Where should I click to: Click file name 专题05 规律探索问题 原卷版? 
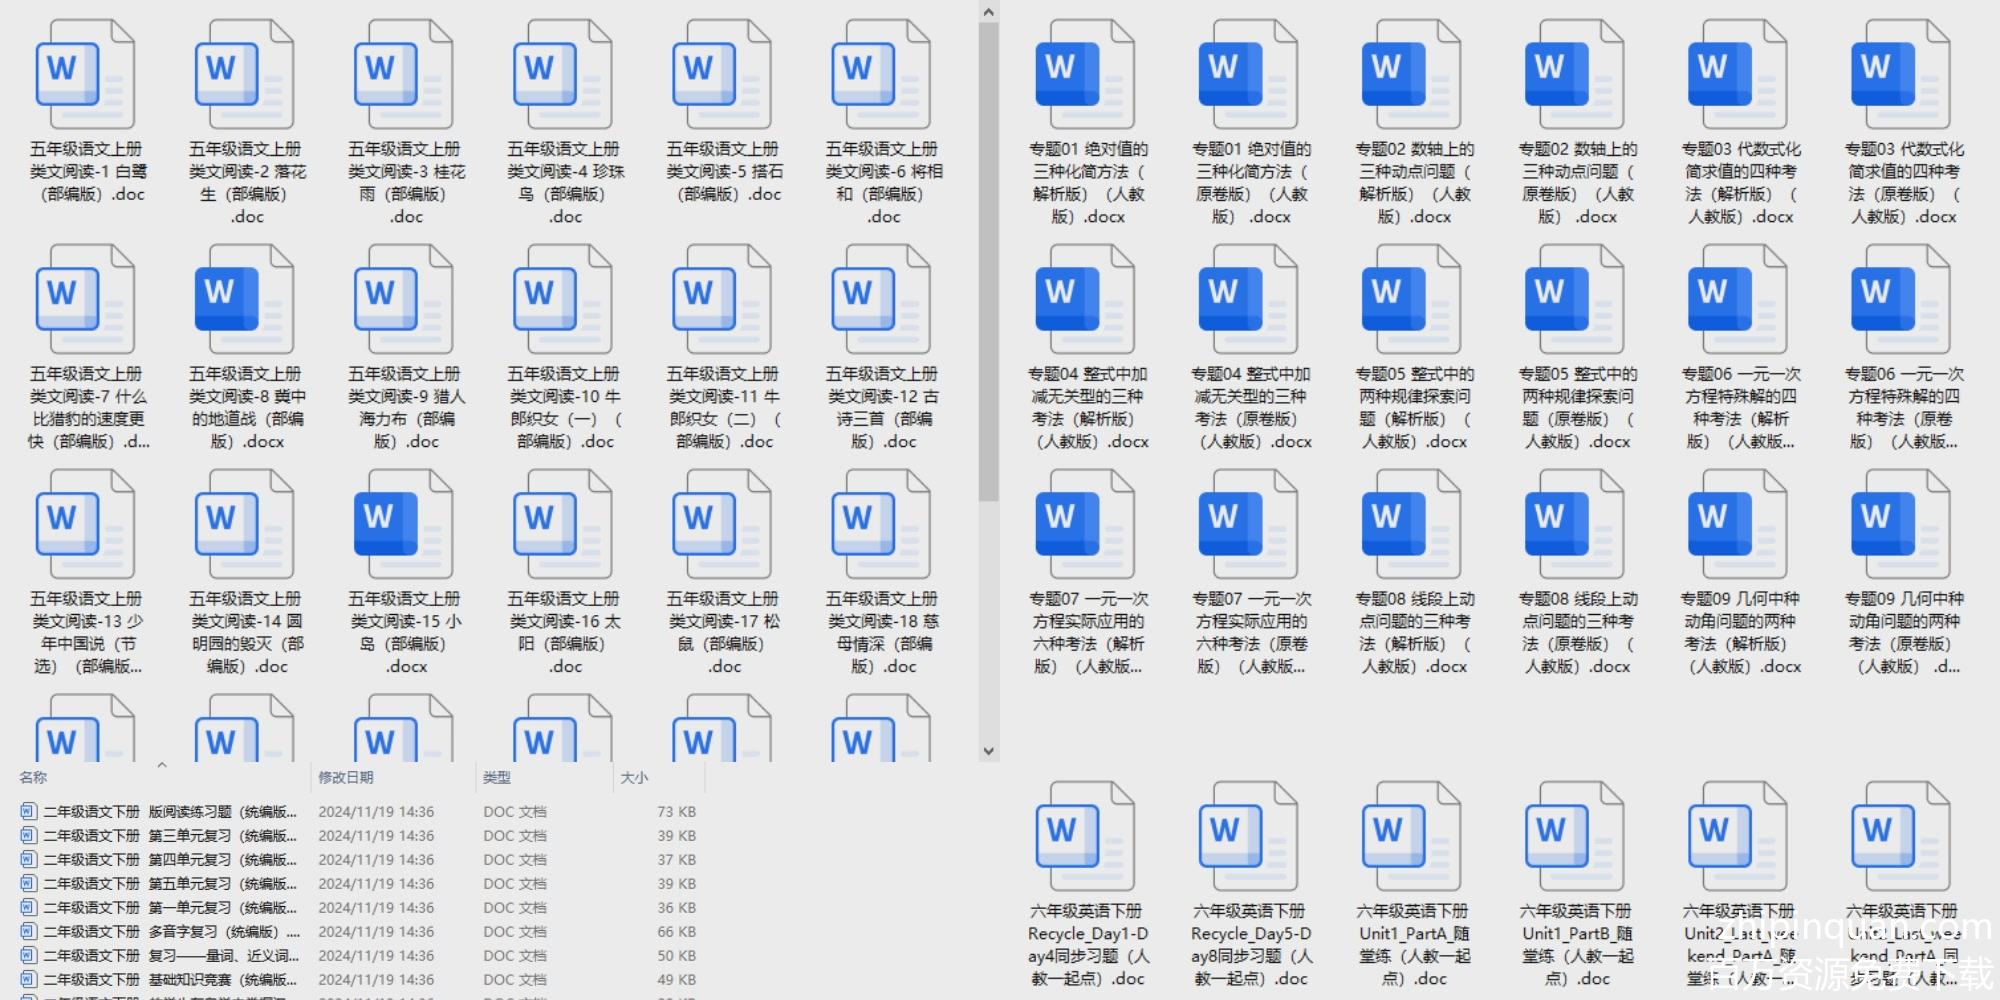pos(1577,408)
